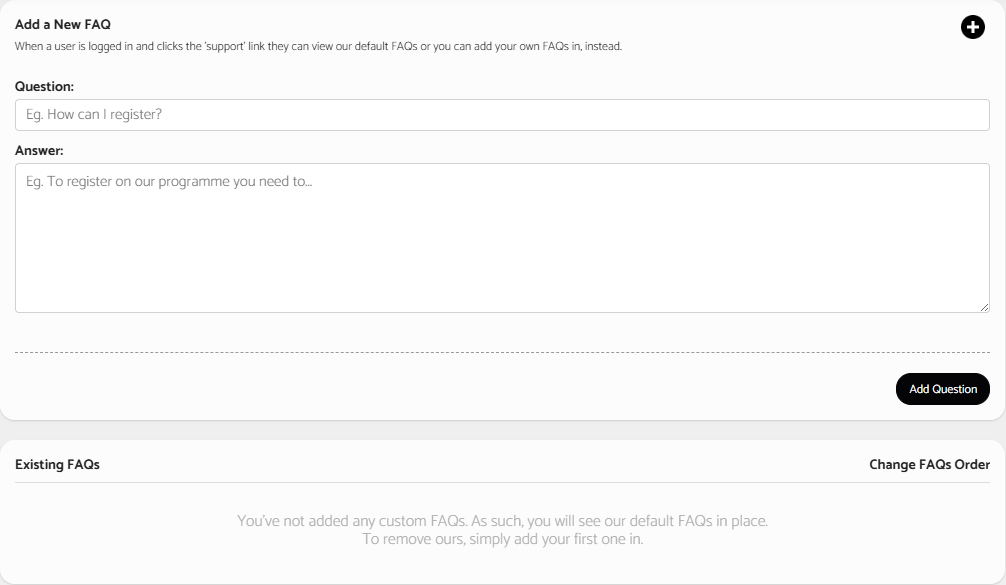The image size is (1006, 585).
Task: Click the 'Question:' field label
Action: (x=44, y=87)
